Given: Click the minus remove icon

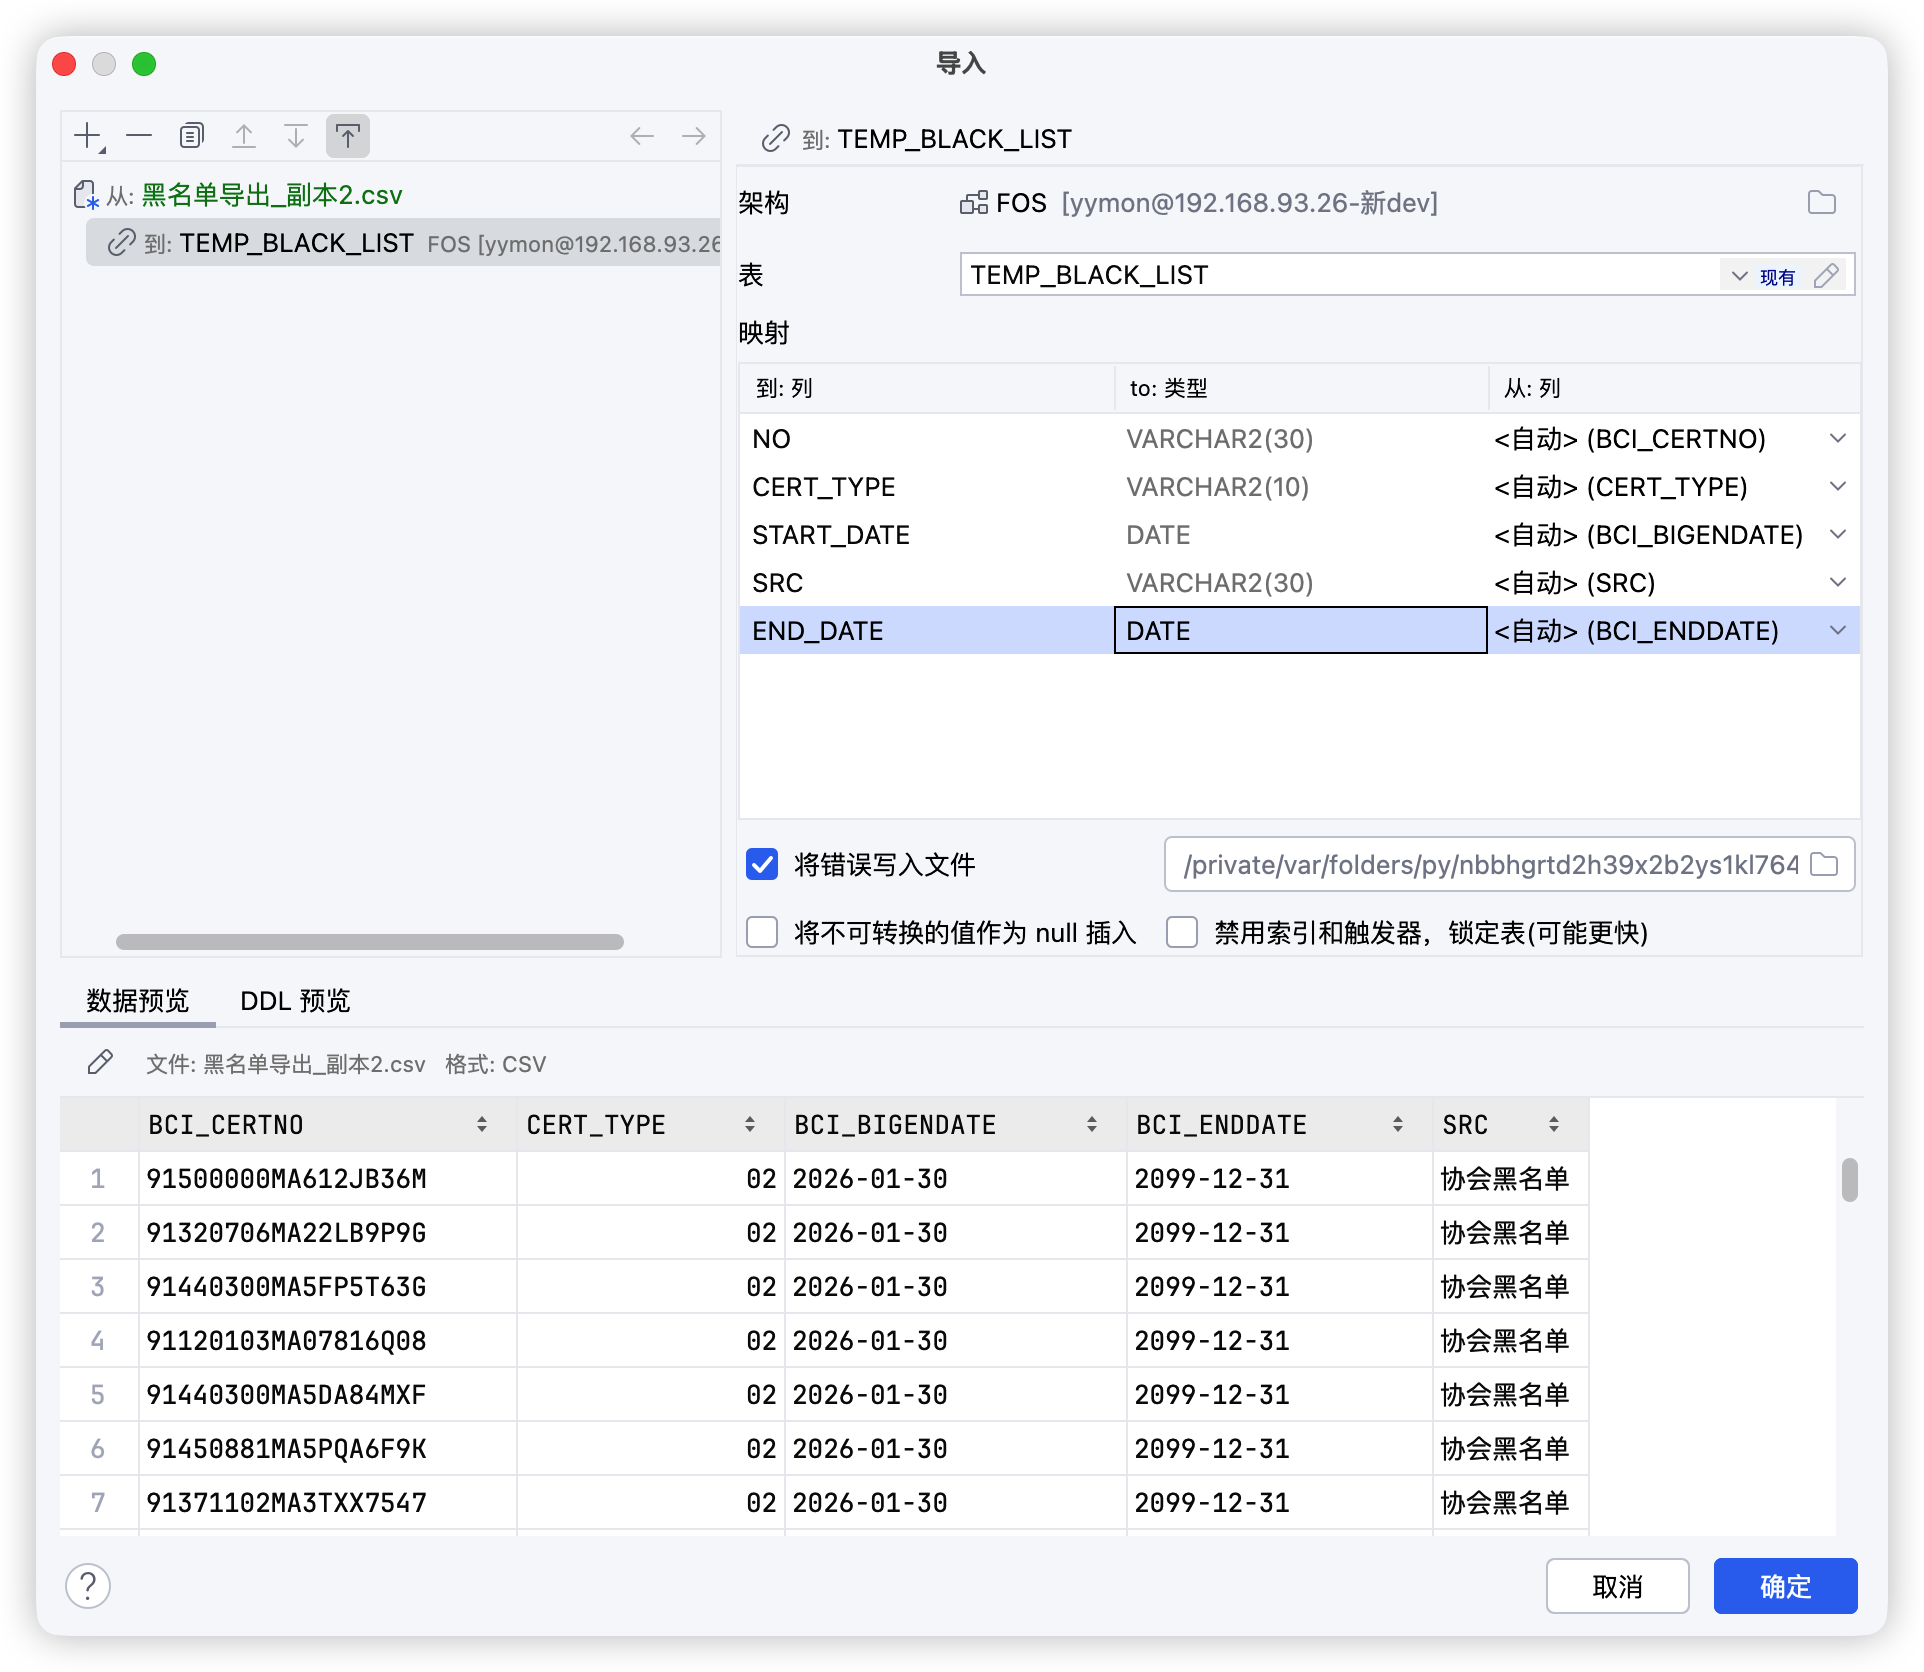Looking at the screenshot, I should (139, 136).
